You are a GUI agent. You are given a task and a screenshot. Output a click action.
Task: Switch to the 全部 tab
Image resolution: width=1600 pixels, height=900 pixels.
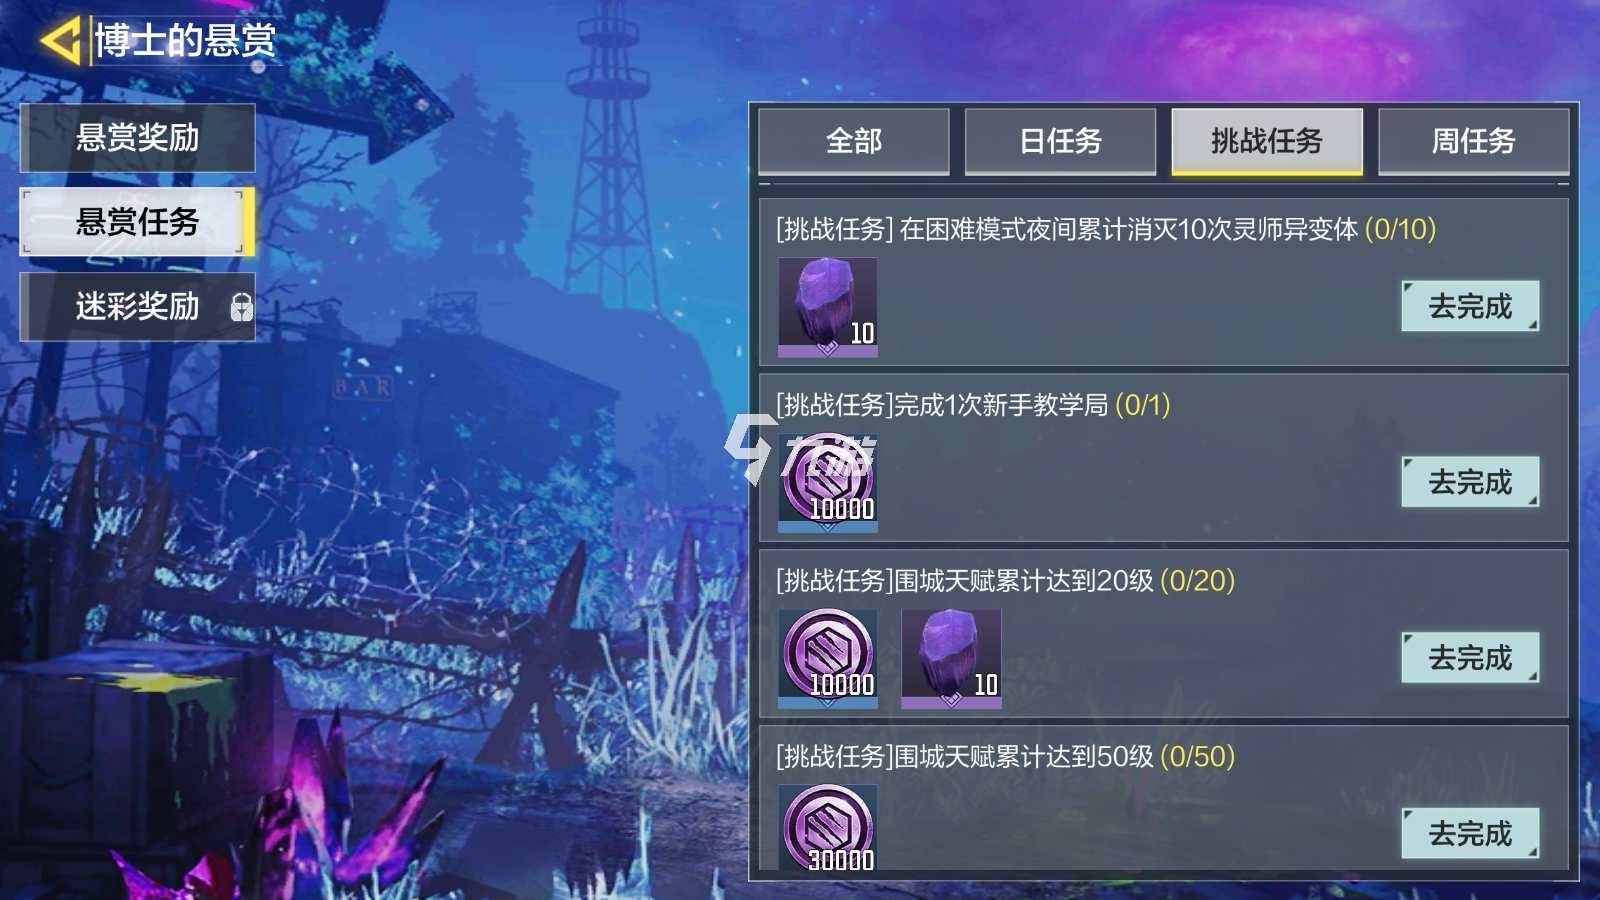tap(854, 141)
